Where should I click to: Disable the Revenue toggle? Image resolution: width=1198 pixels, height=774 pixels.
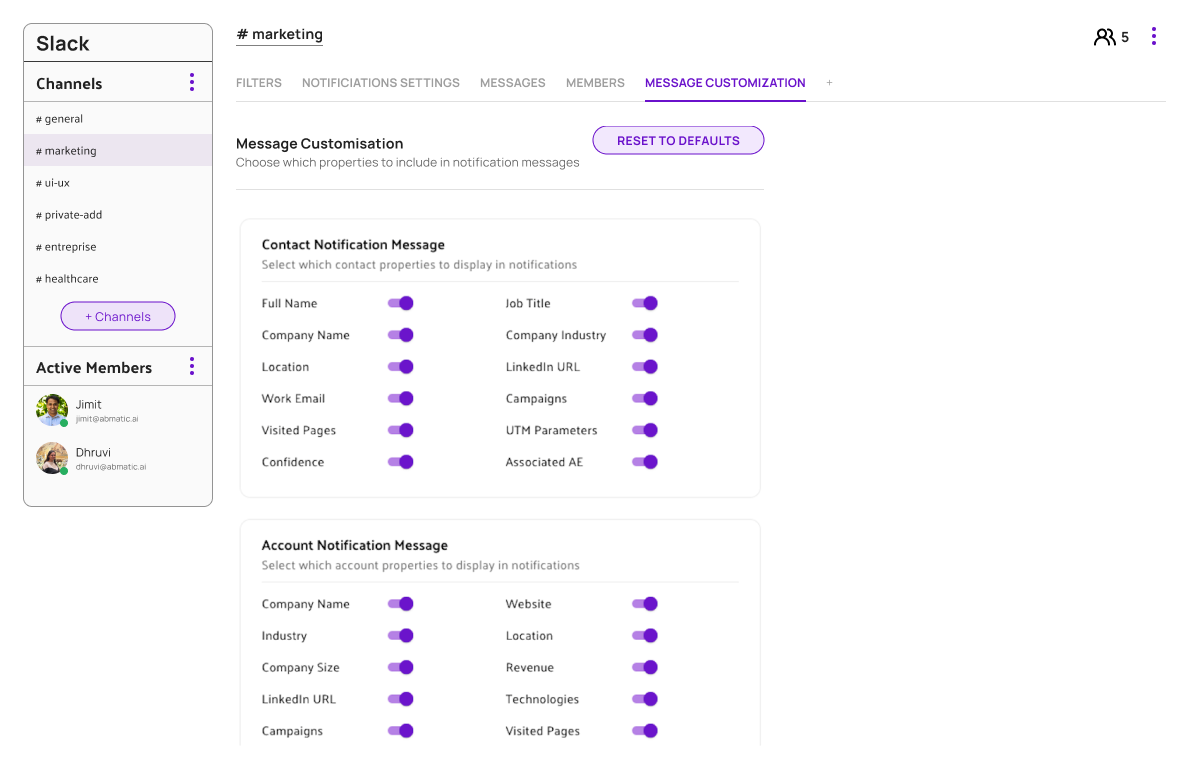tap(645, 667)
